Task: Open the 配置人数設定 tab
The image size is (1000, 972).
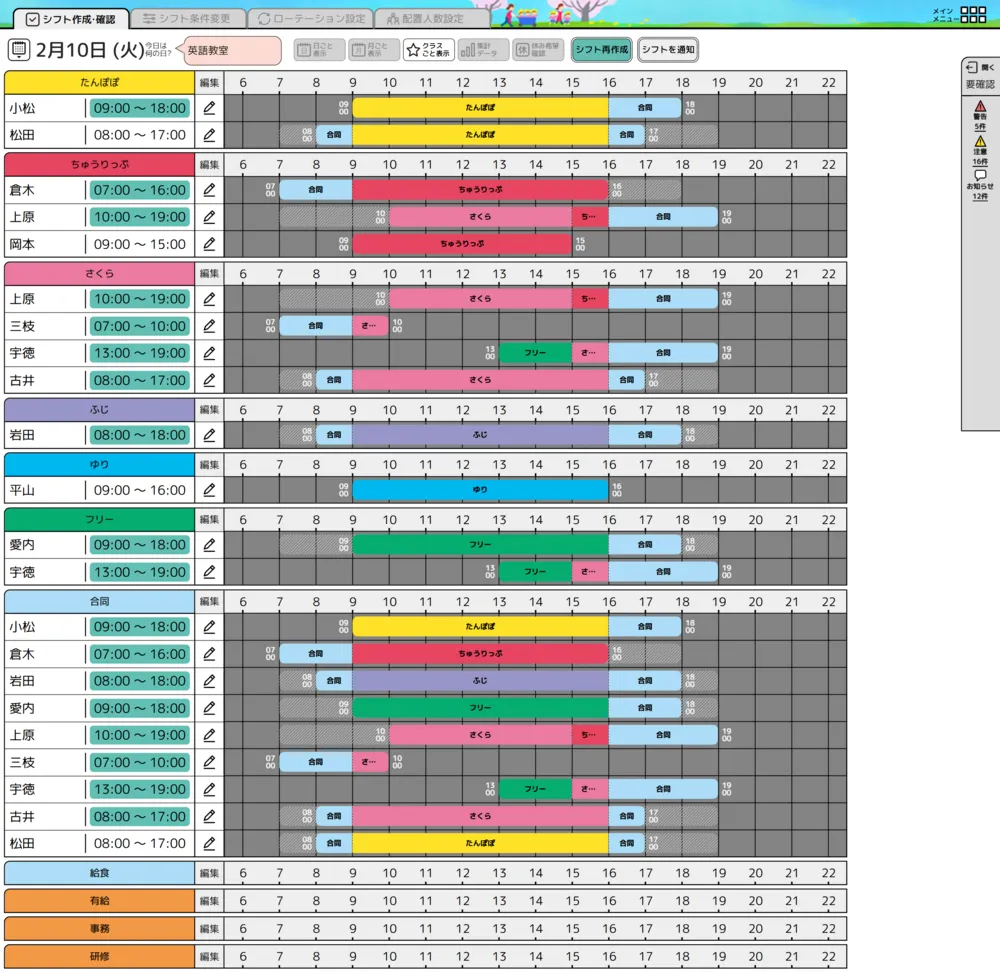Action: point(432,19)
